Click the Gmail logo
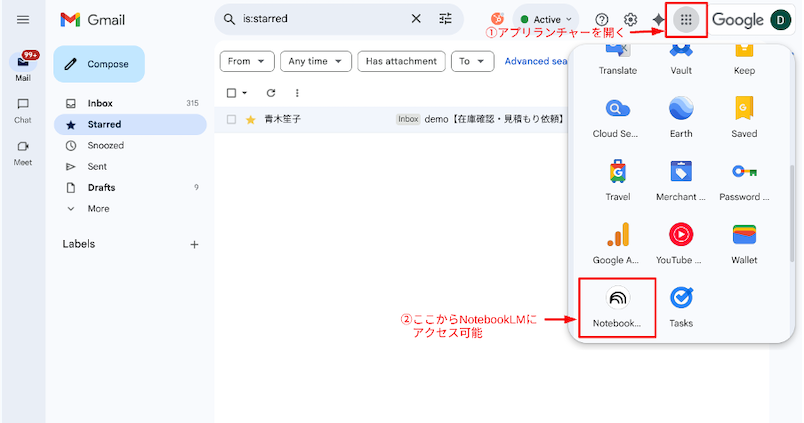 pos(92,20)
